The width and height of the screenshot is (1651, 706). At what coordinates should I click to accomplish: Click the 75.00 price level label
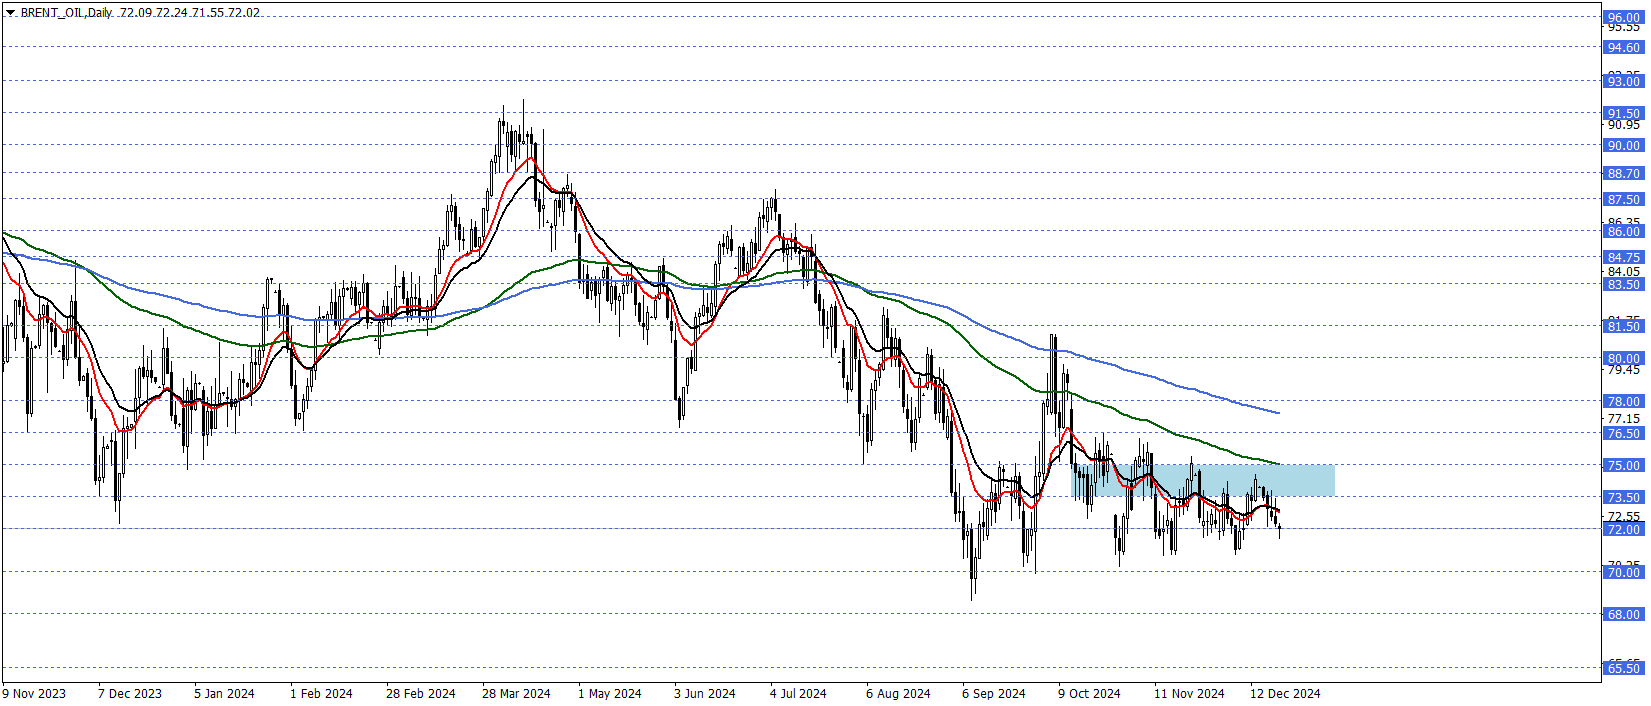[1623, 465]
